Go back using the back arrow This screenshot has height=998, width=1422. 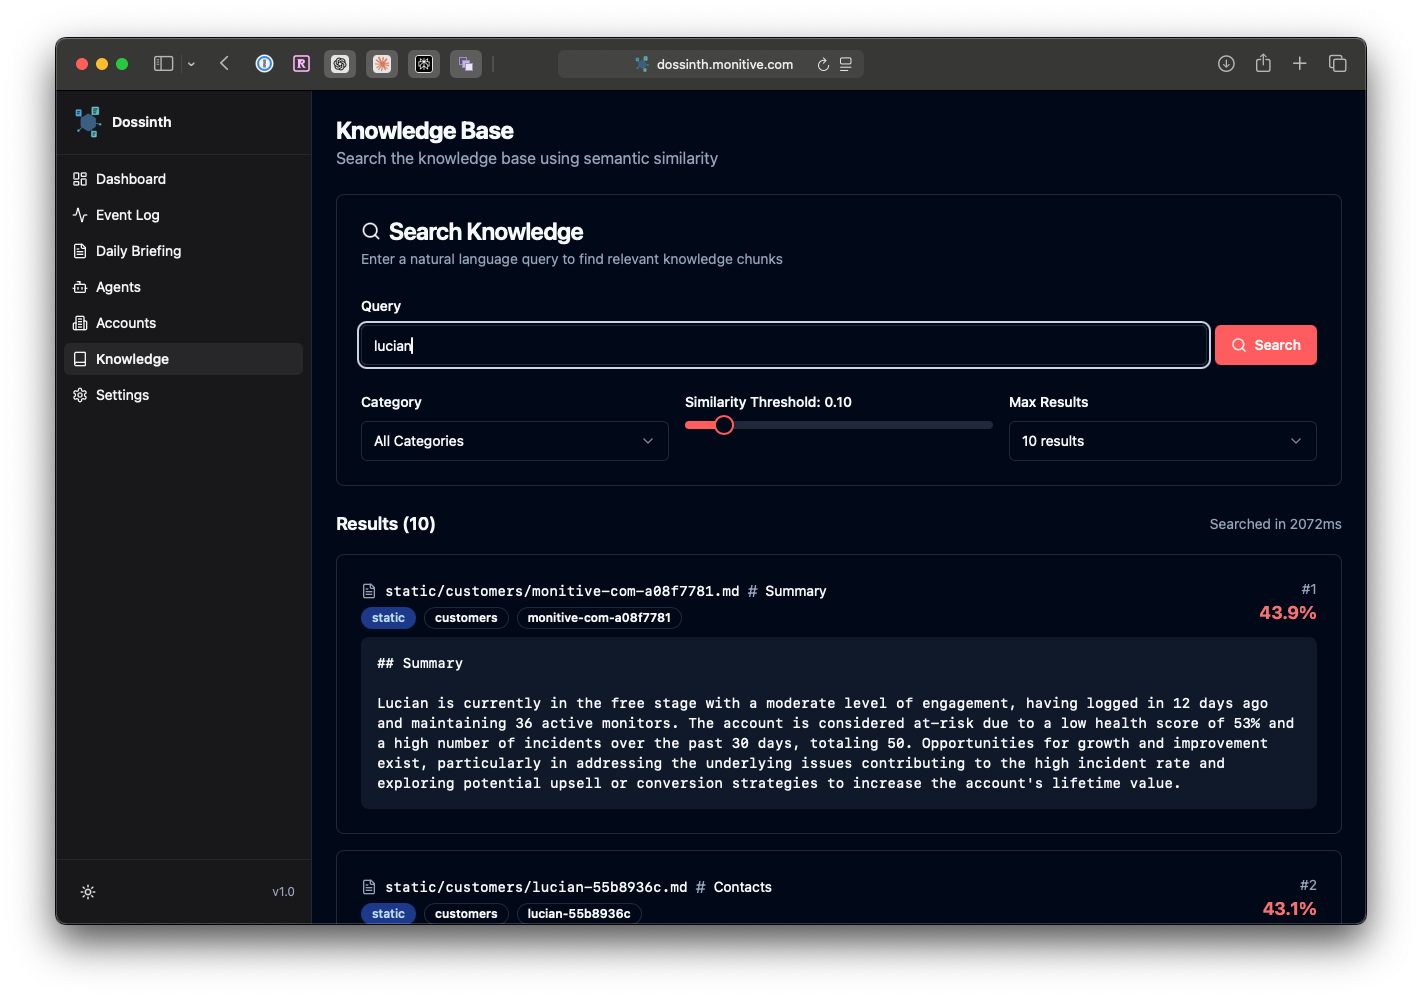[225, 64]
